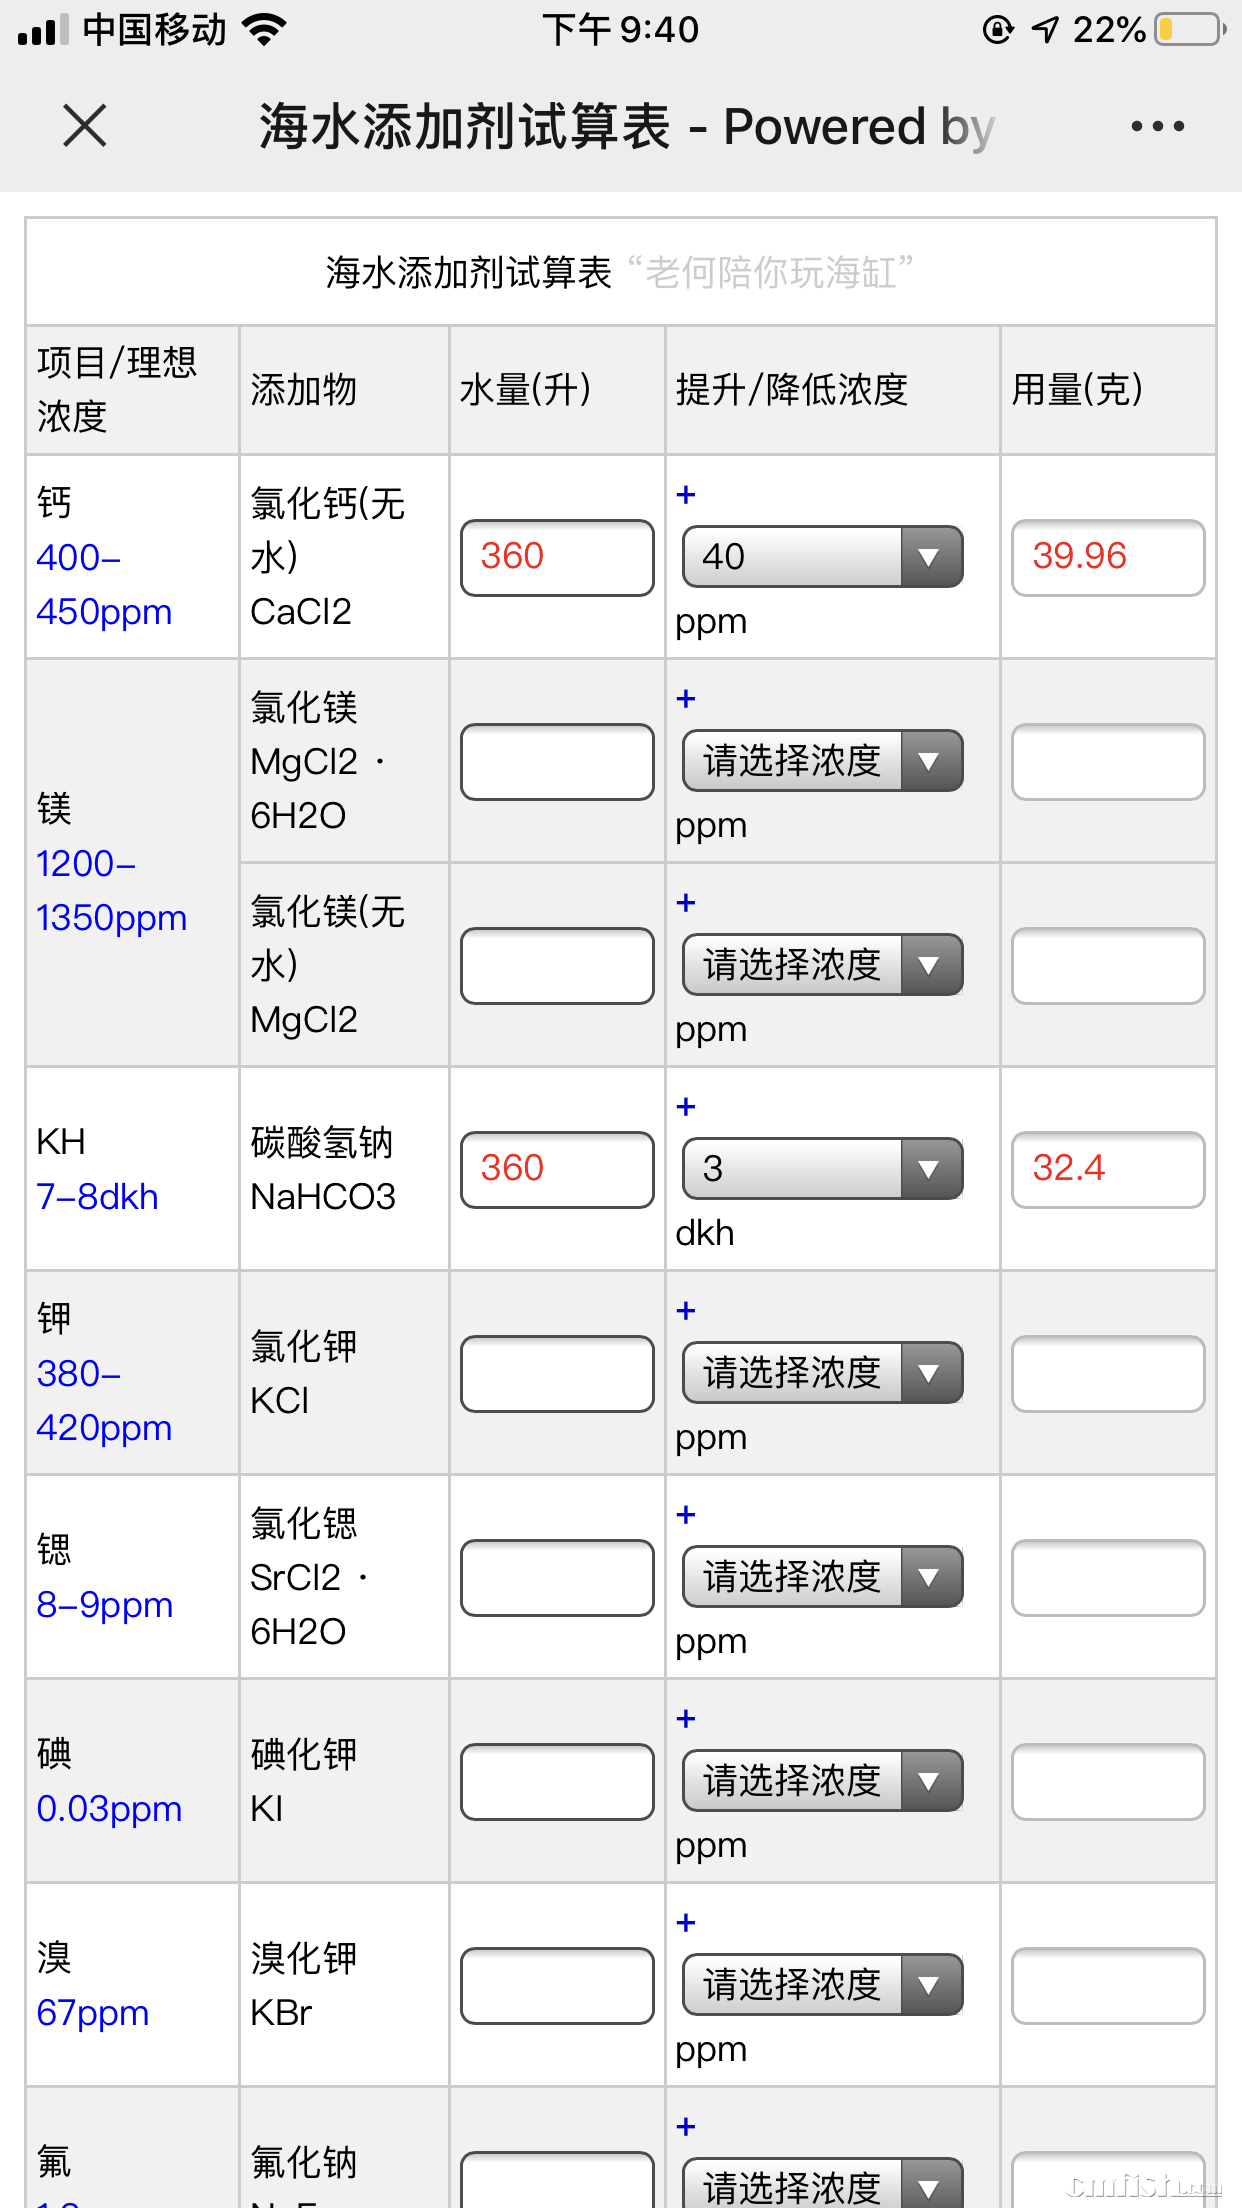Tap the plus sign in the calcium row

(686, 495)
